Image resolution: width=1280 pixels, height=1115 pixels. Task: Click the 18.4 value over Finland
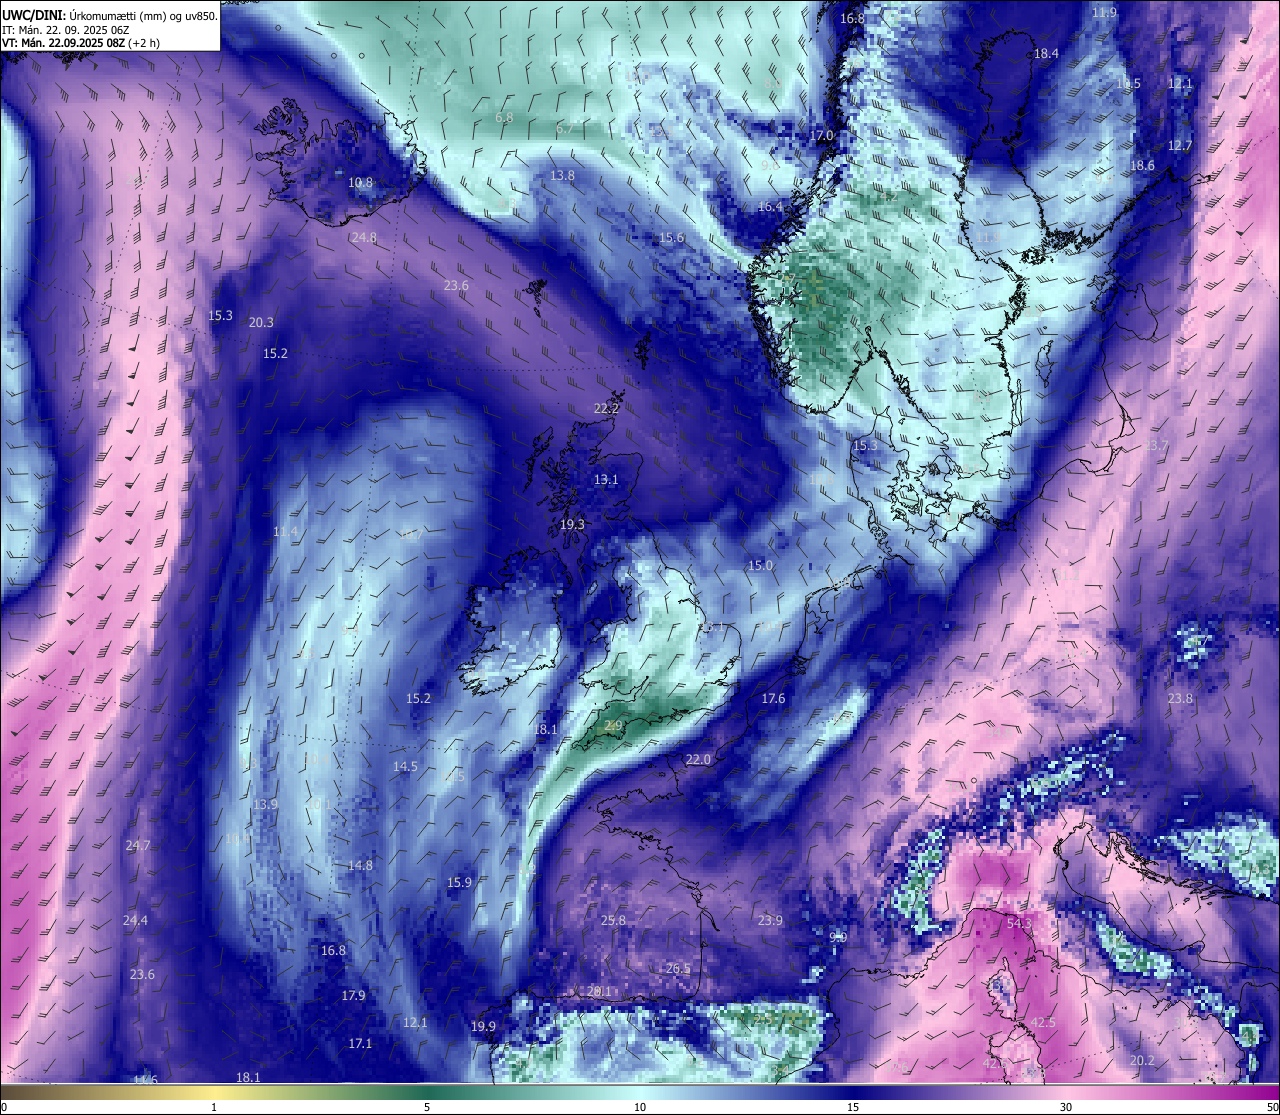[x=1046, y=54]
